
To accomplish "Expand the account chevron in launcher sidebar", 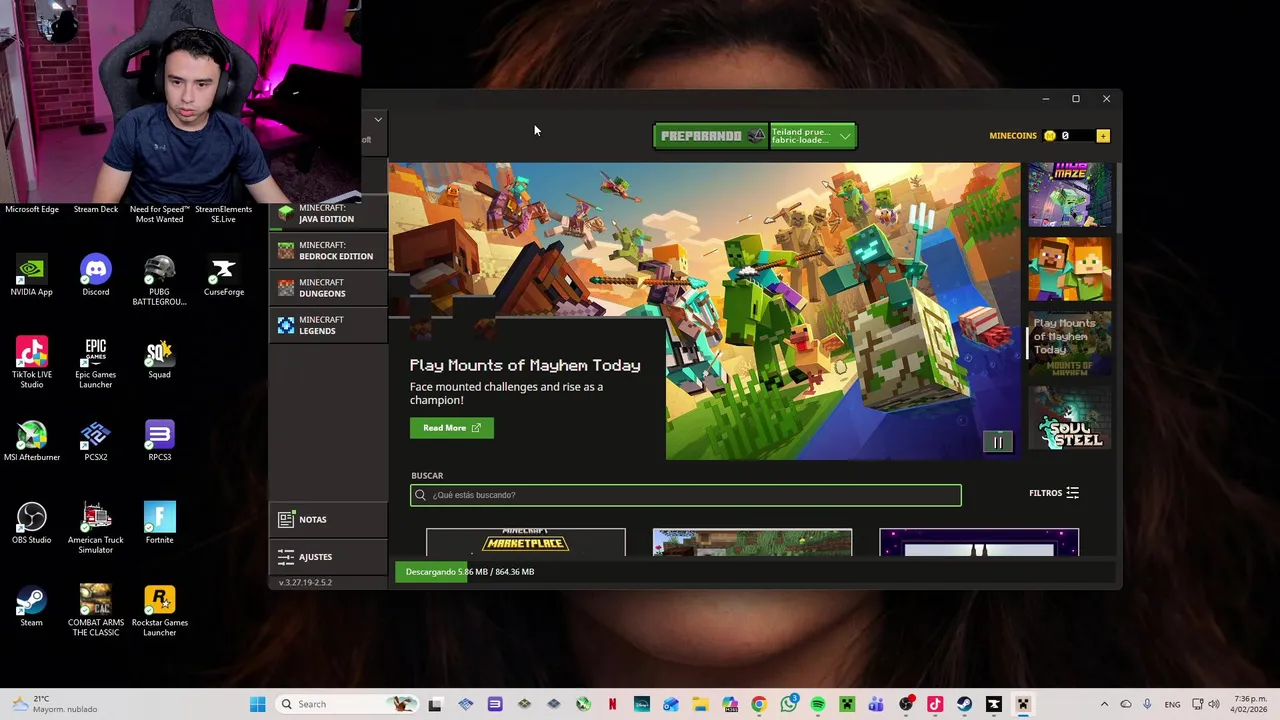I will [378, 119].
